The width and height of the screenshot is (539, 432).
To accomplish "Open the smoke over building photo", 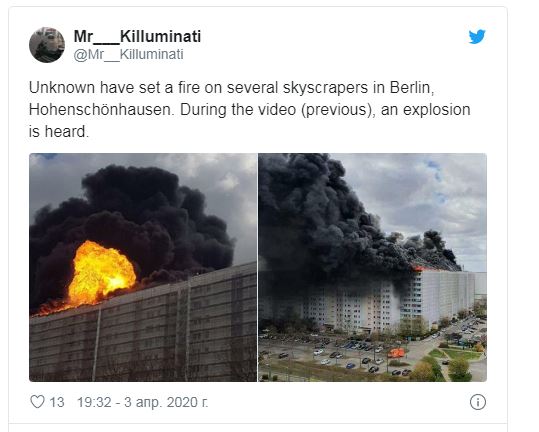I will (372, 267).
